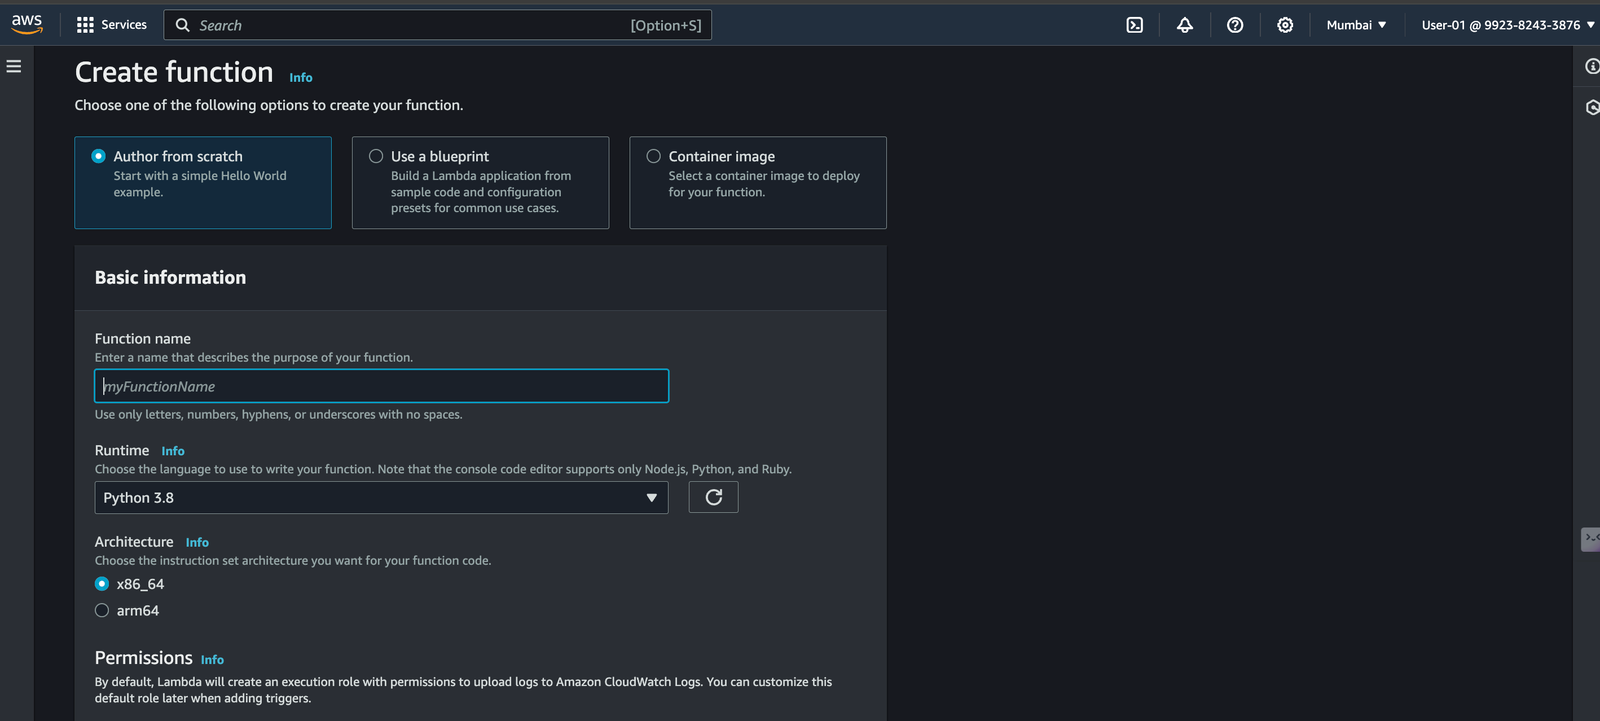Click the Info link beside Runtime

173,451
